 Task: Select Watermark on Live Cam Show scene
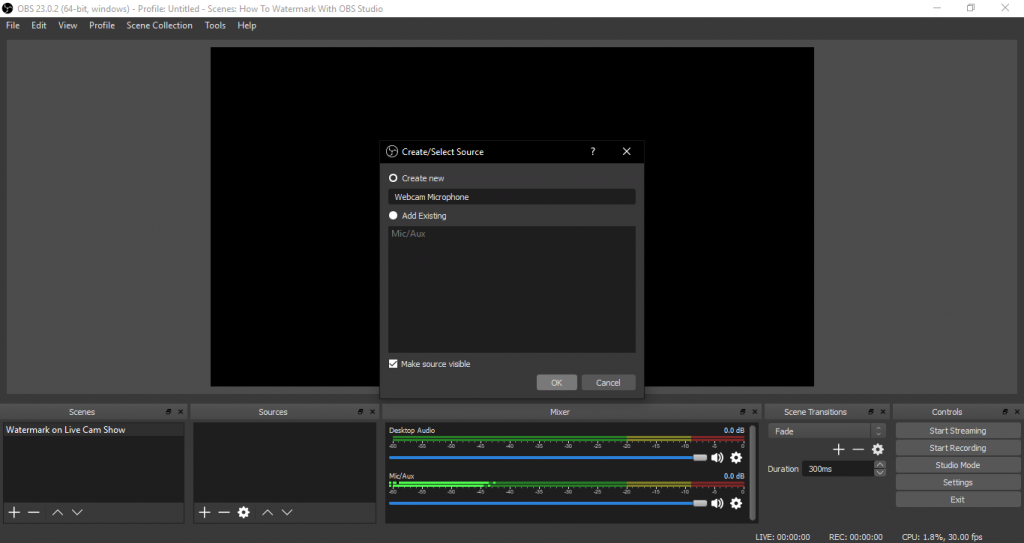(93, 430)
